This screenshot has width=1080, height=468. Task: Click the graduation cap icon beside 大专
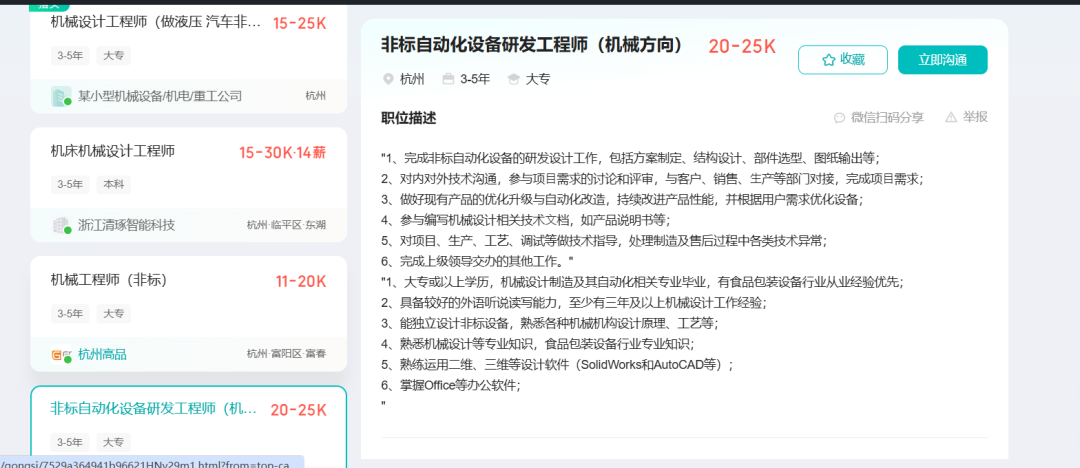click(x=513, y=79)
